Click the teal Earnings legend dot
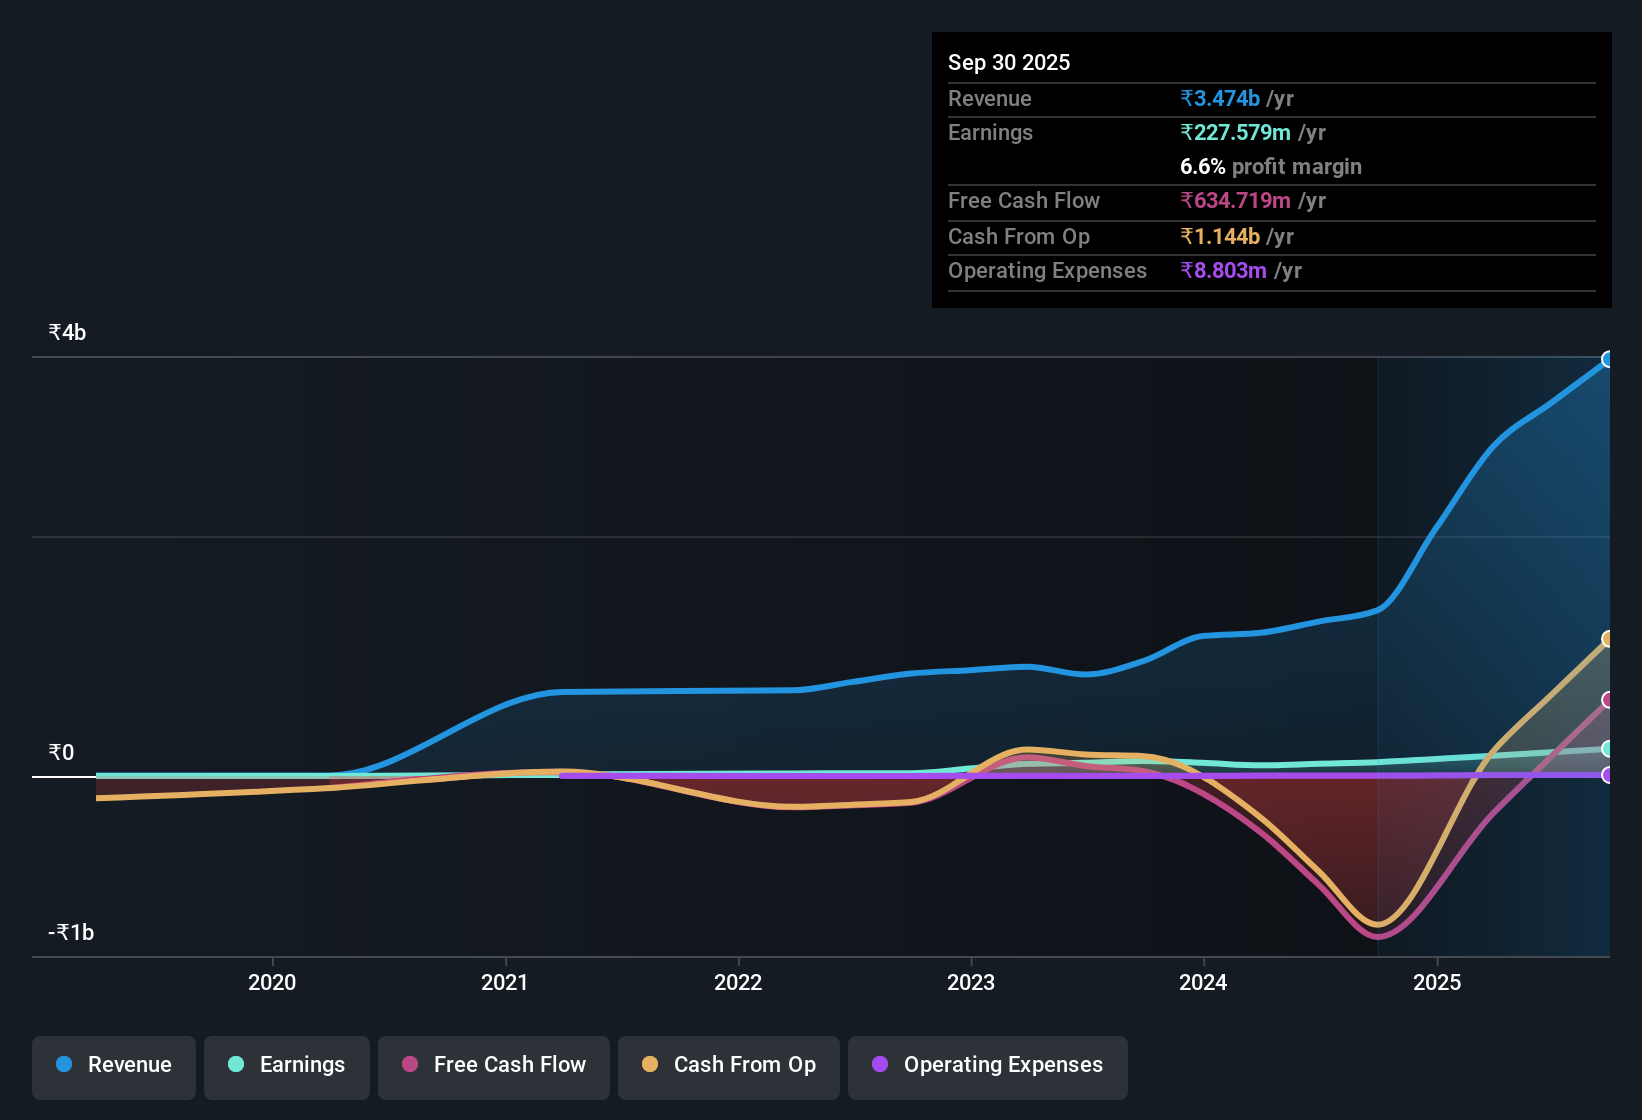 coord(235,1065)
